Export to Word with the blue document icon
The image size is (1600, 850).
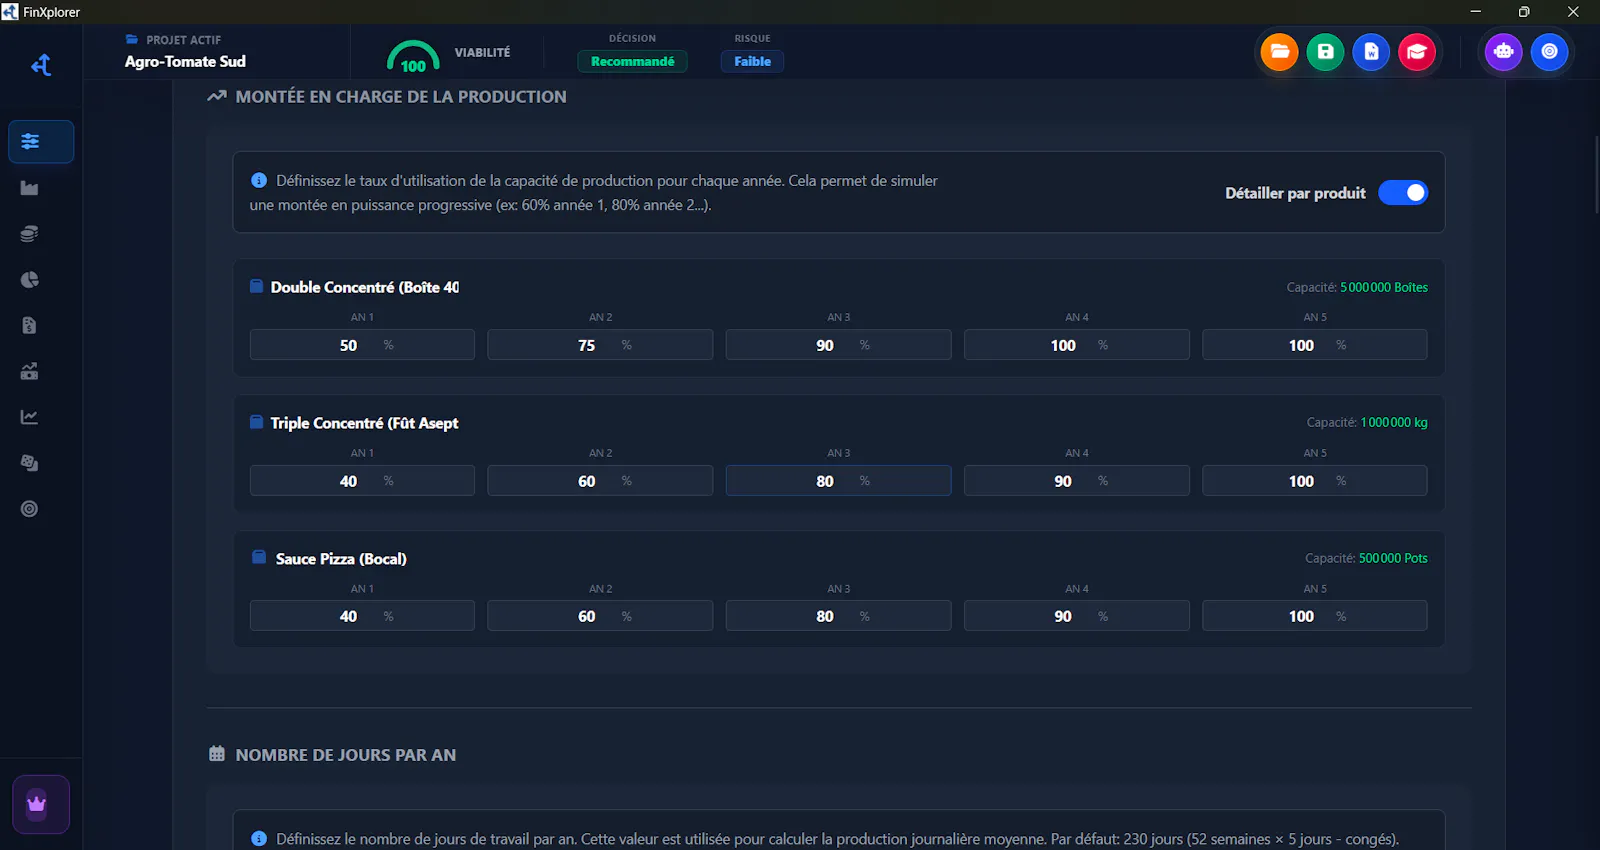click(1371, 52)
